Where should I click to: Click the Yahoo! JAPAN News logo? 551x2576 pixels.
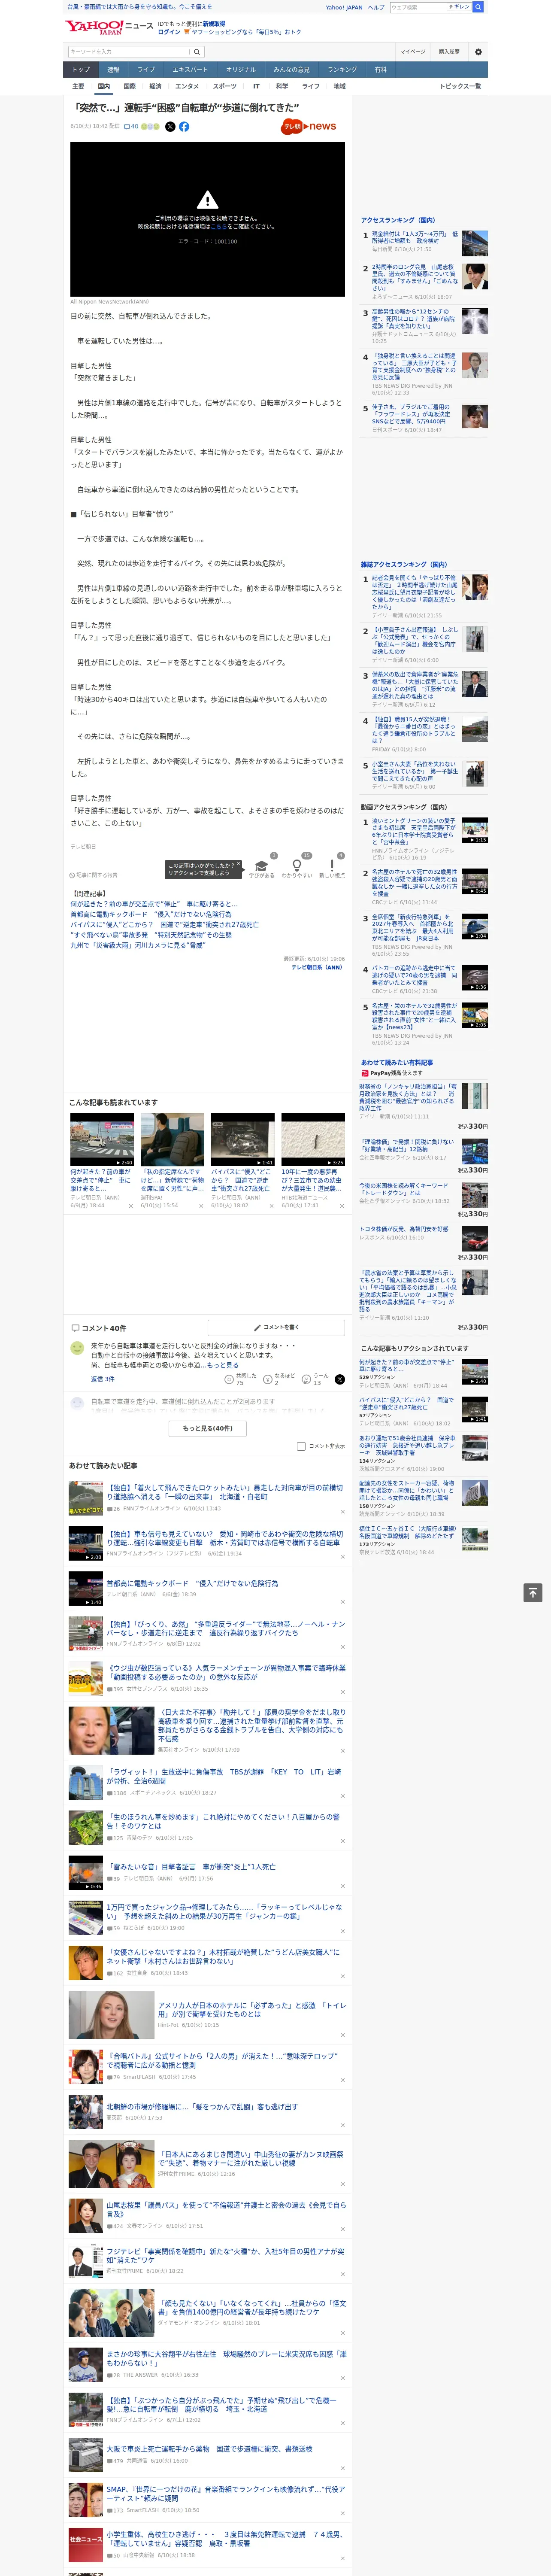[109, 27]
